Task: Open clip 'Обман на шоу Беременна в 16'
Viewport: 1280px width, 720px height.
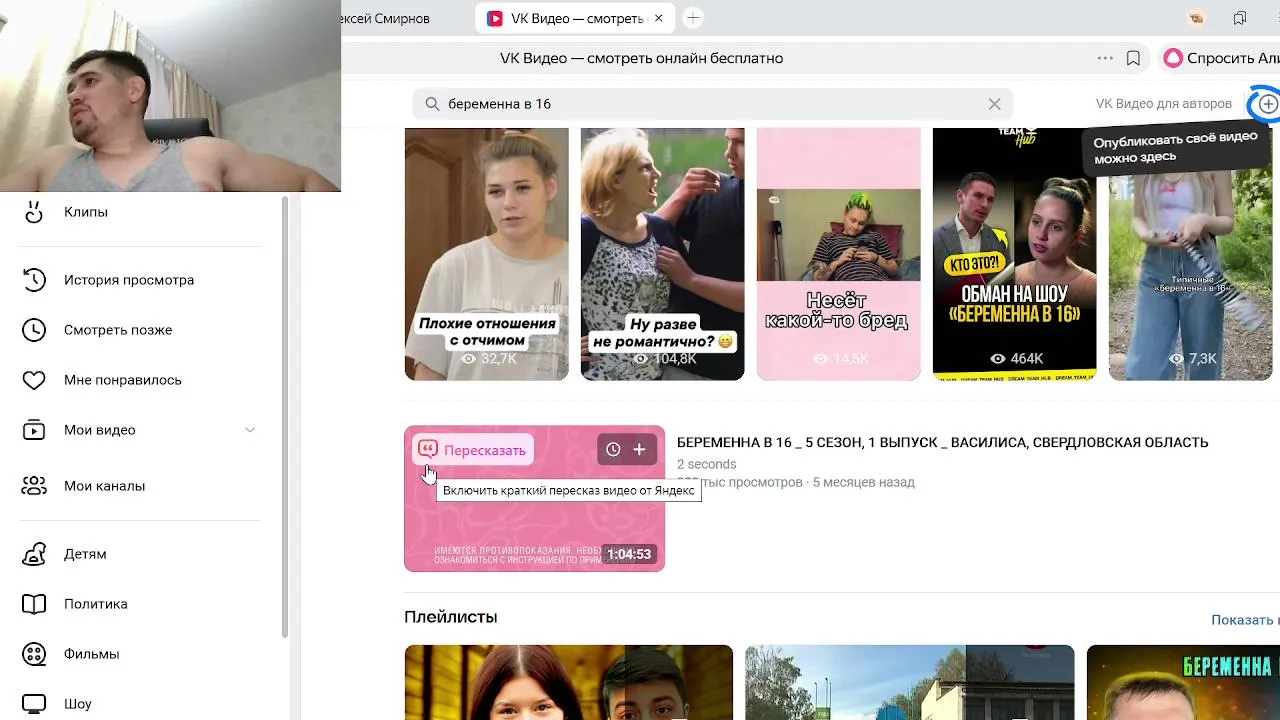Action: [x=1014, y=254]
